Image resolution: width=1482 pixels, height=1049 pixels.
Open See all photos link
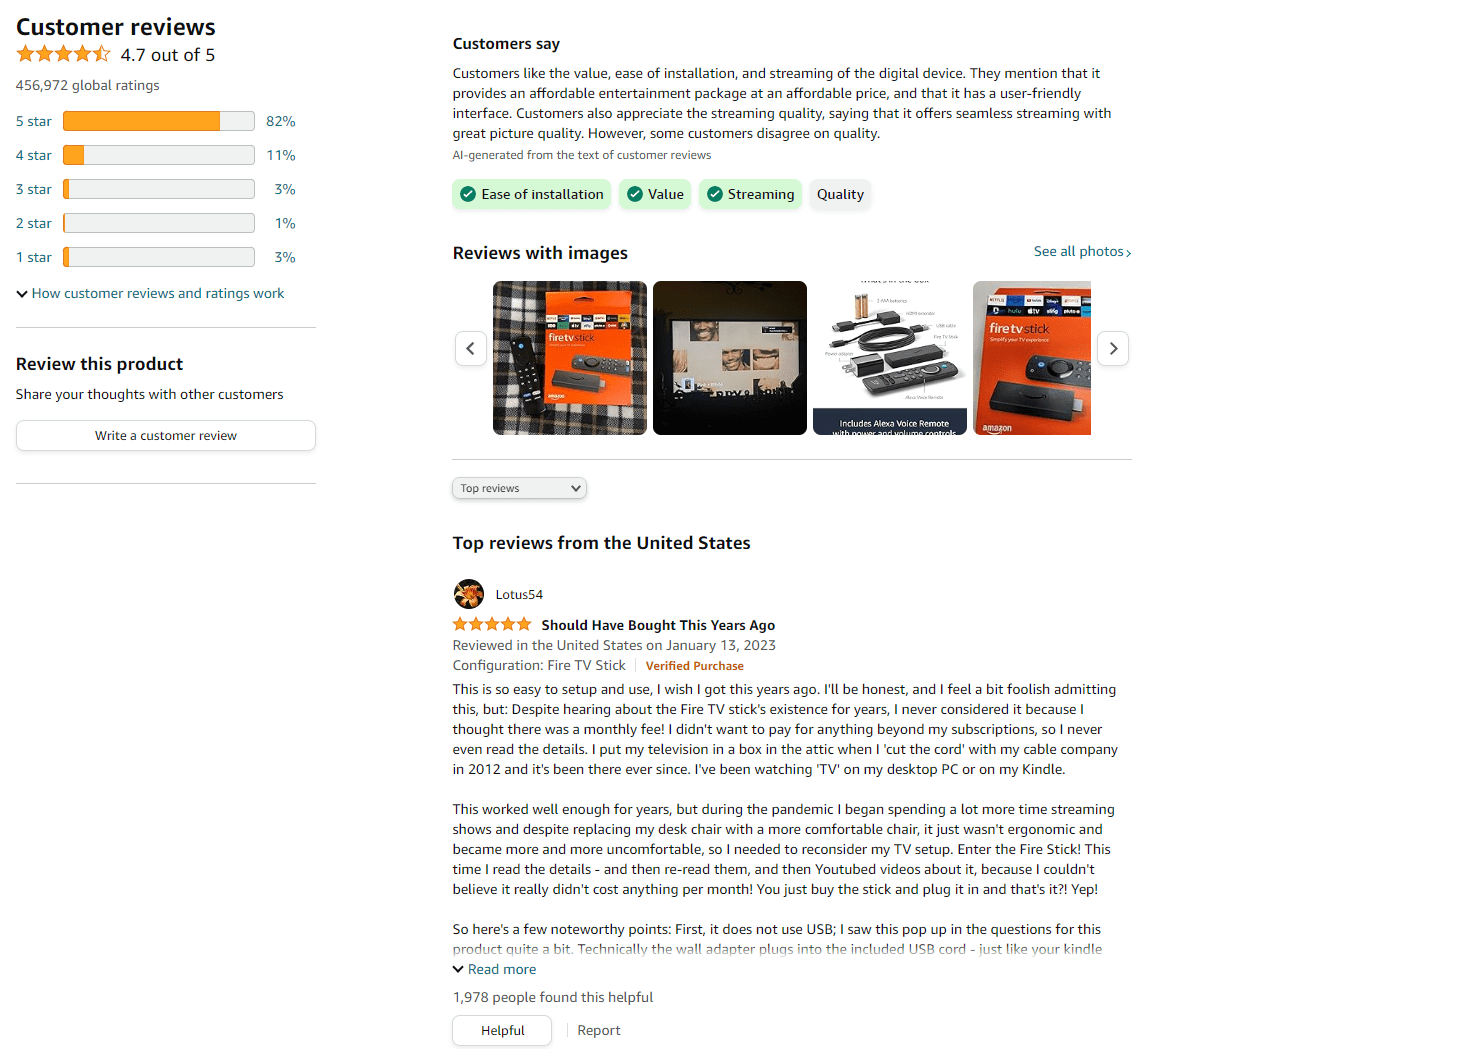(x=1082, y=251)
